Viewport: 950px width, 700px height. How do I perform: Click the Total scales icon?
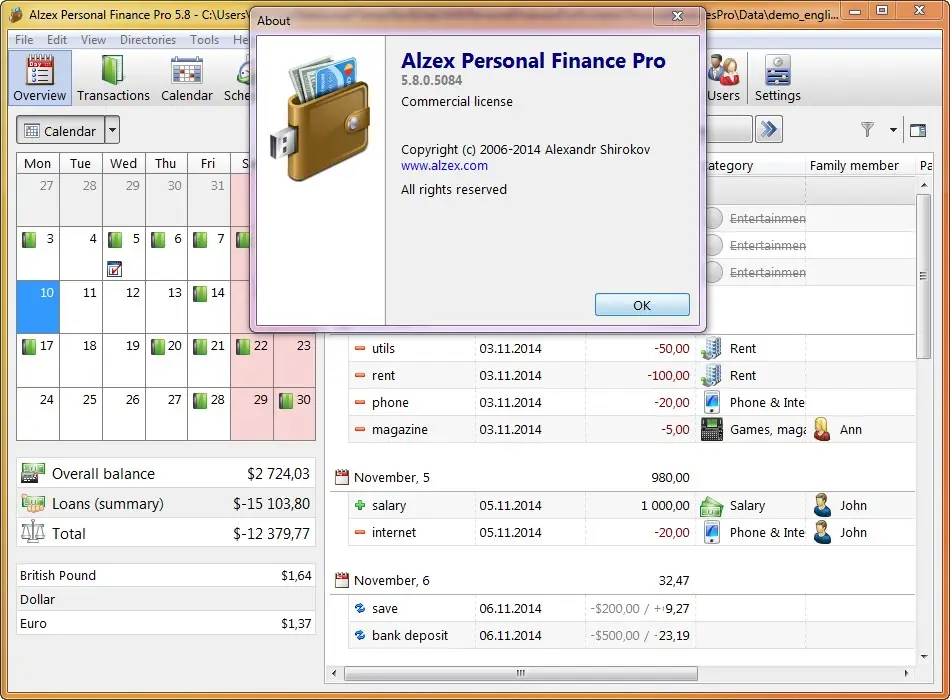pyautogui.click(x=33, y=532)
